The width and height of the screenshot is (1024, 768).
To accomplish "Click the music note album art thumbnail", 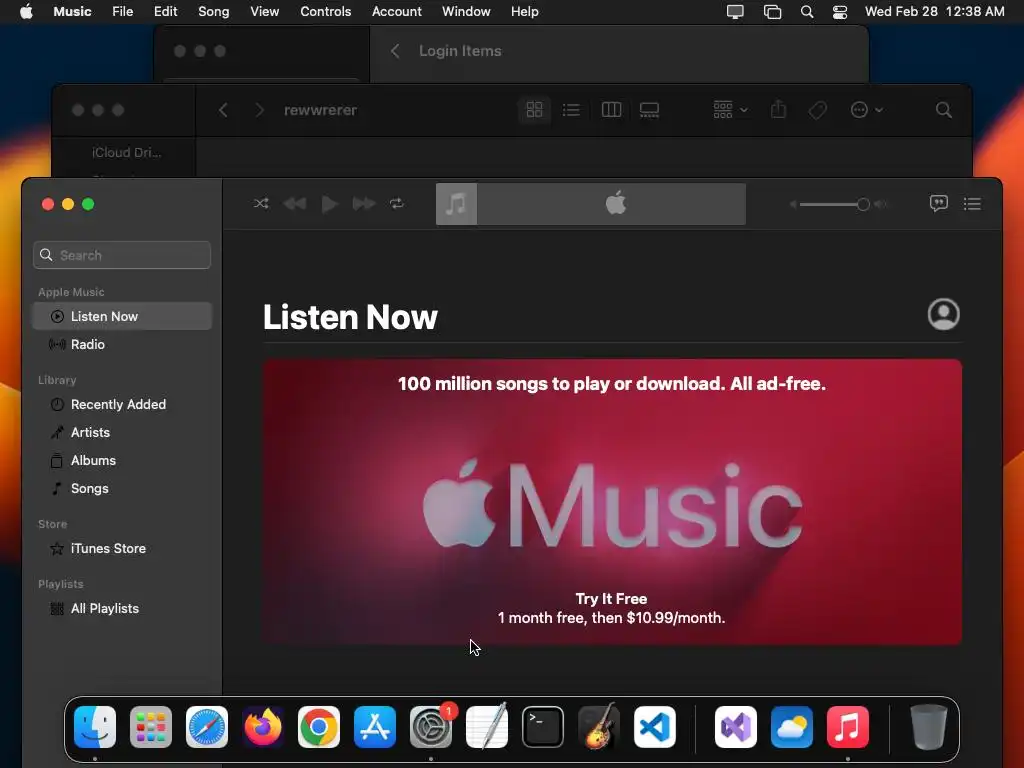I will tap(456, 204).
